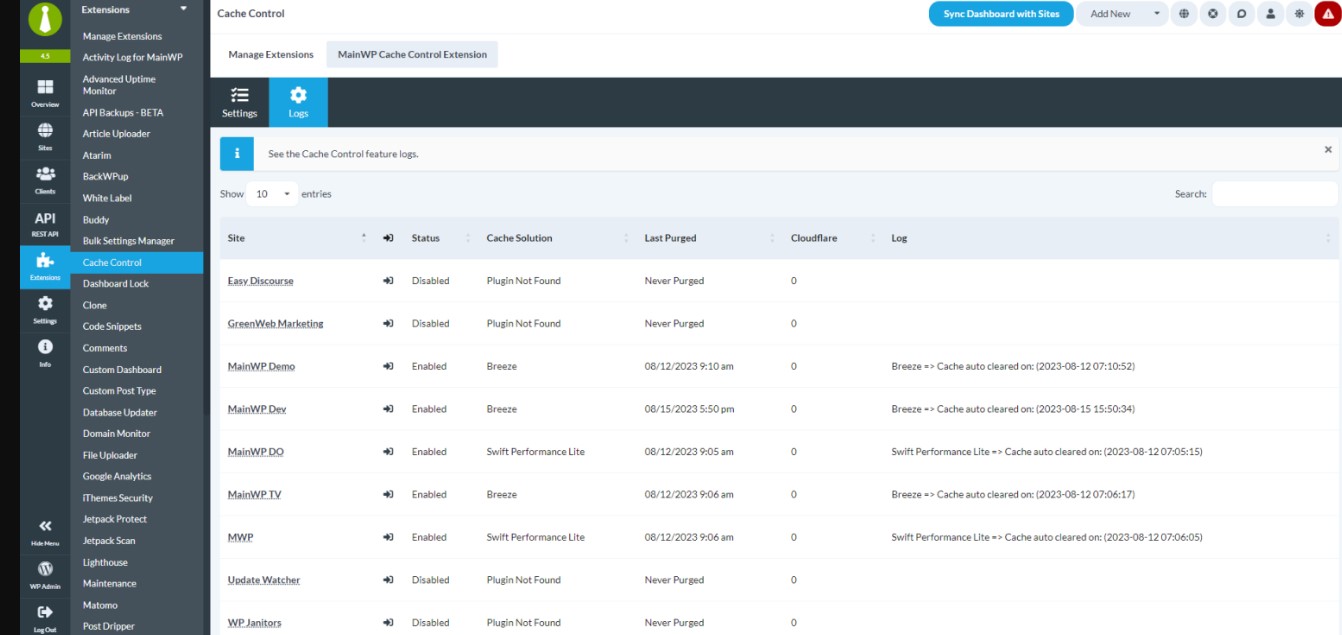Click the Log Out icon
This screenshot has width=1342, height=635.
pos(45,611)
